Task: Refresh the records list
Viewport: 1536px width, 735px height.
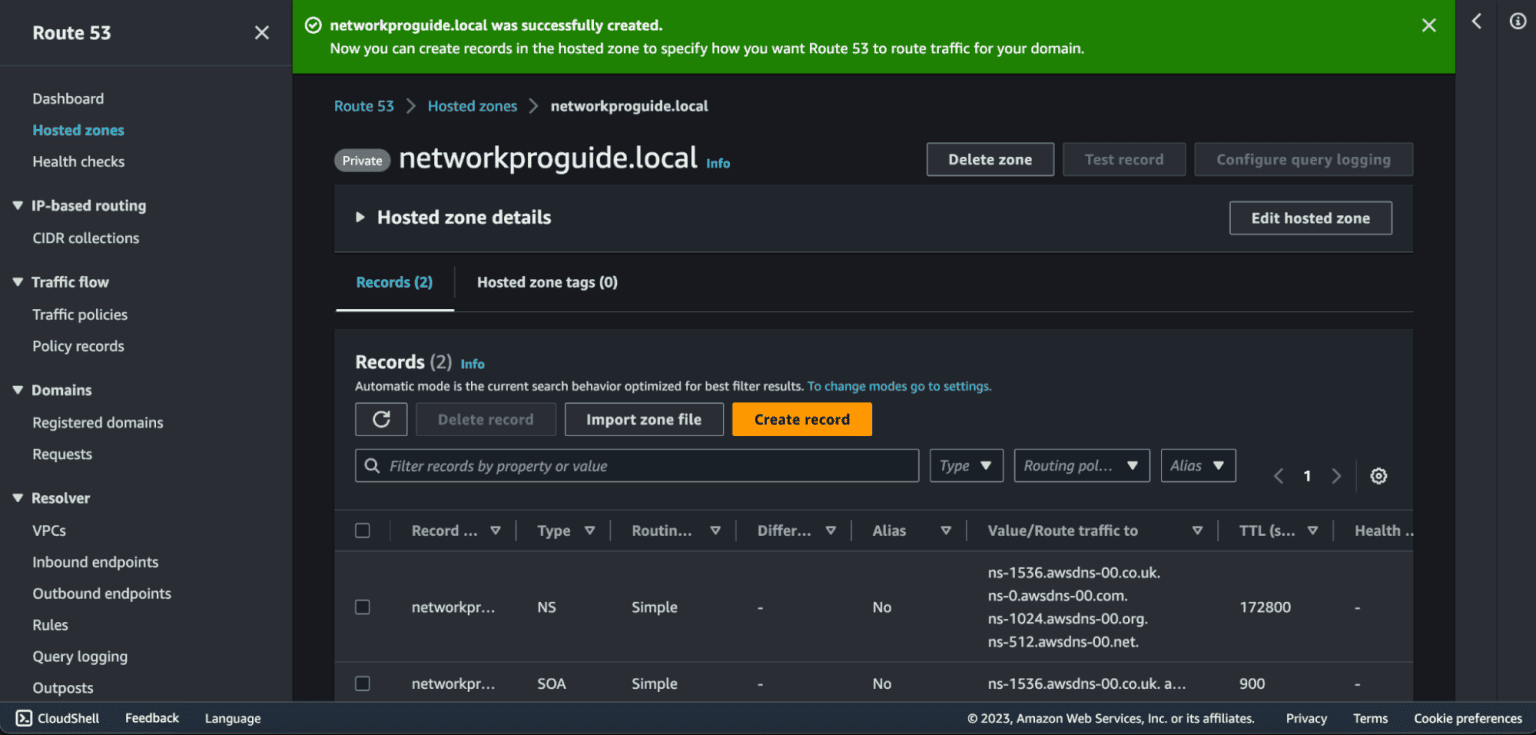Action: click(x=381, y=419)
